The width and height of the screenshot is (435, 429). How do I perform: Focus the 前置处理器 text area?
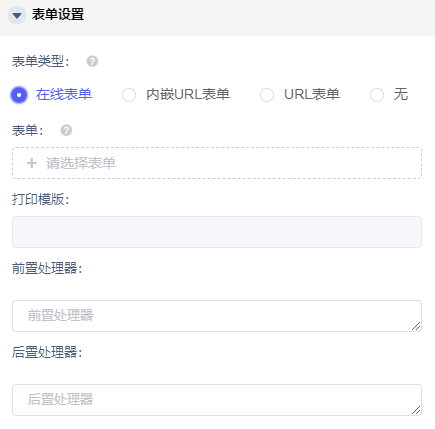point(217,316)
